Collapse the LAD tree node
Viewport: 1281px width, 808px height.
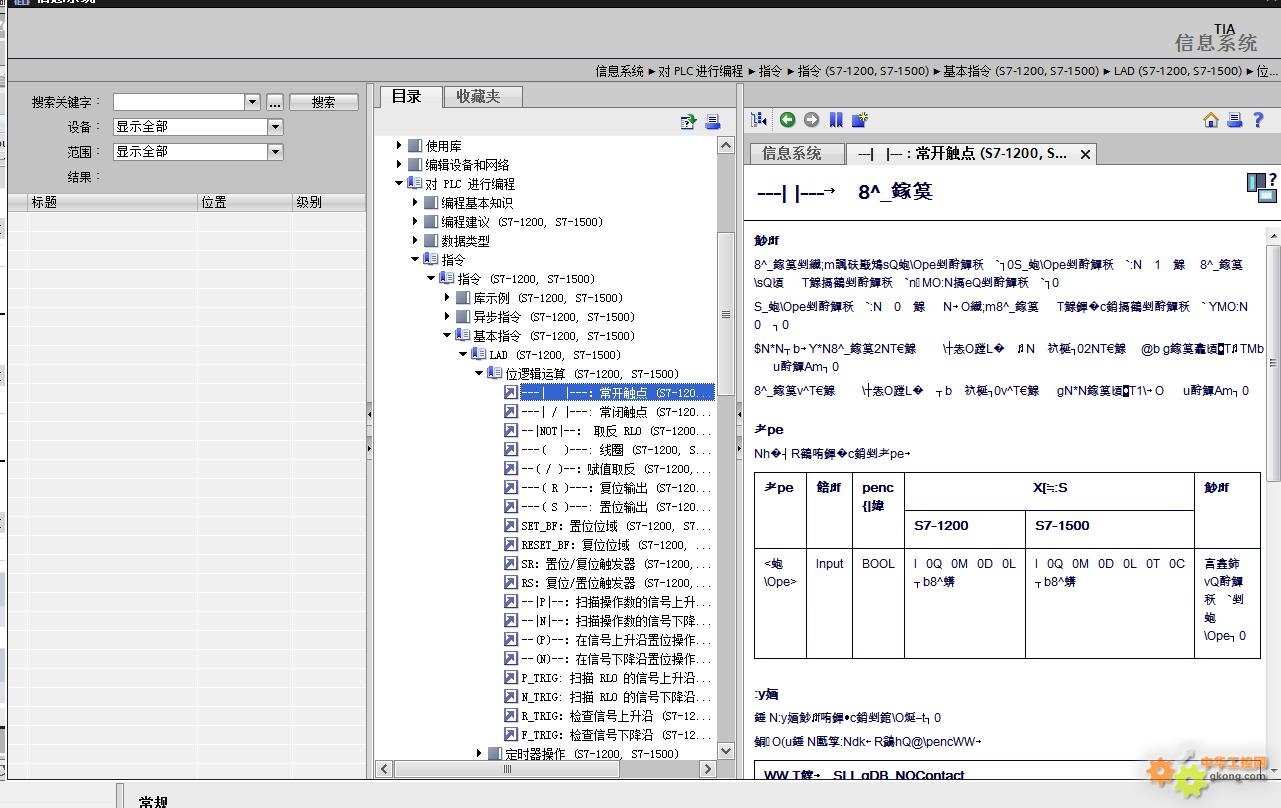463,355
